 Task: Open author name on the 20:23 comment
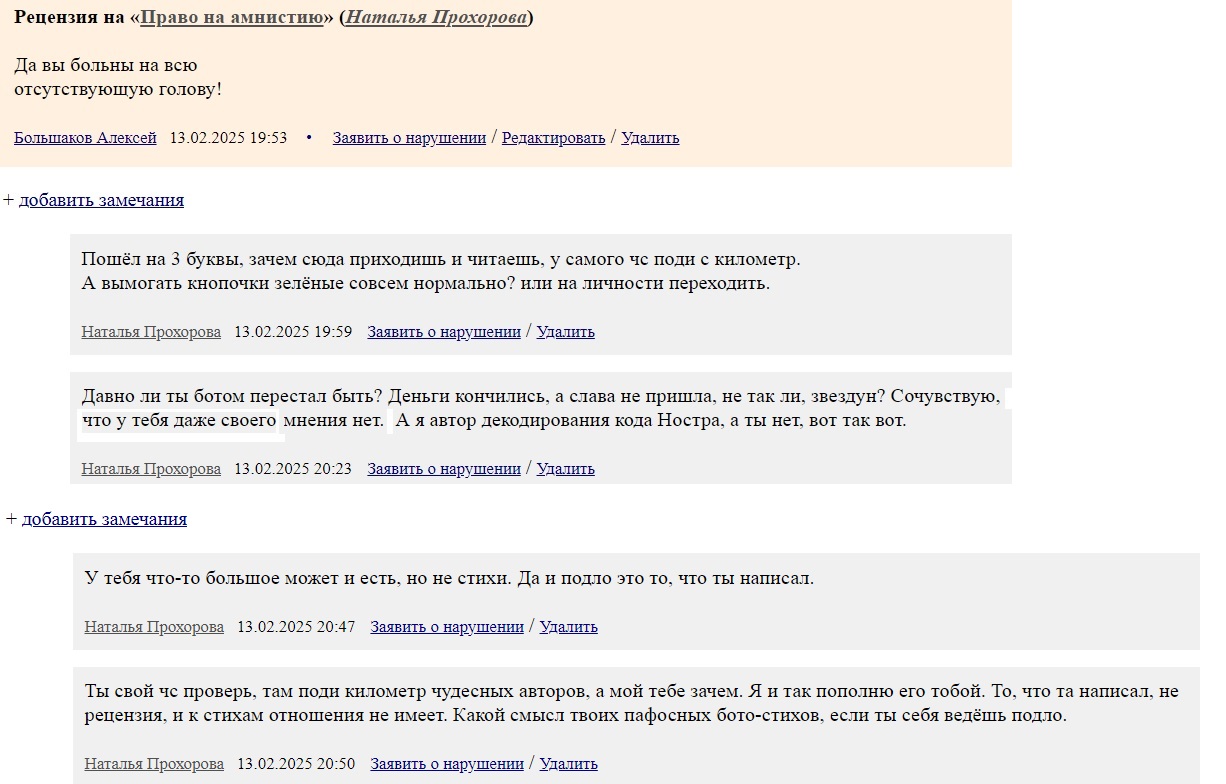pos(151,469)
